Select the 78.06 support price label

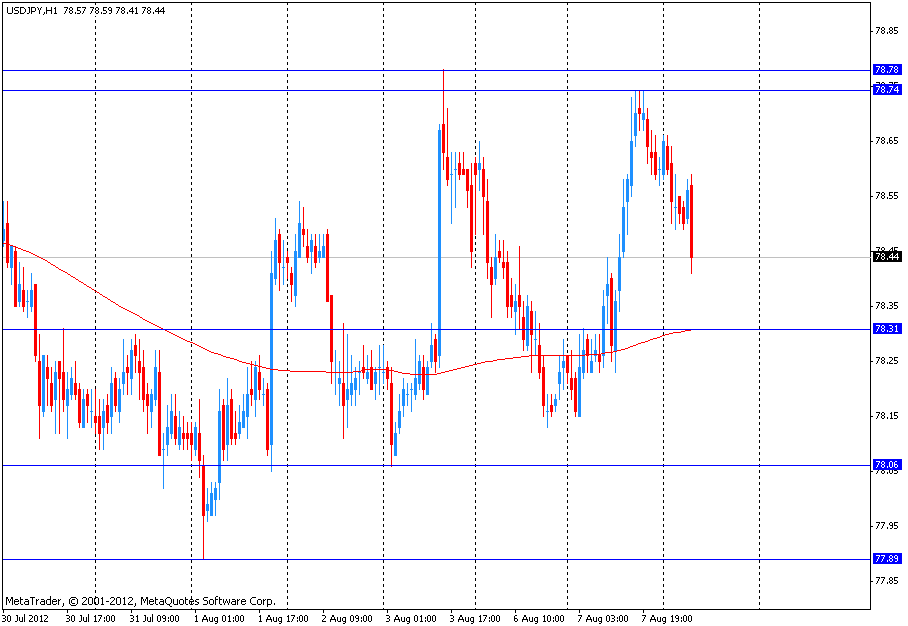(x=886, y=465)
